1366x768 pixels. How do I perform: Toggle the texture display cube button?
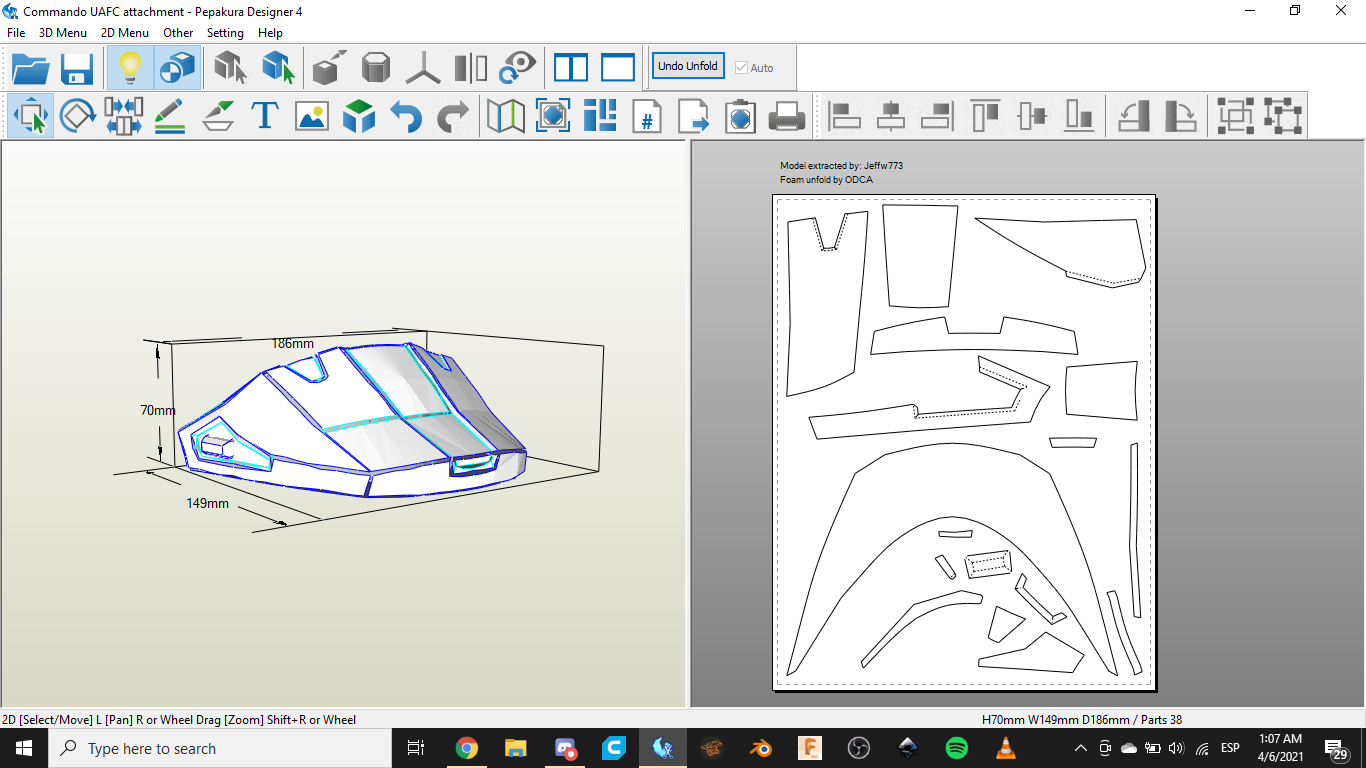pyautogui.click(x=177, y=68)
